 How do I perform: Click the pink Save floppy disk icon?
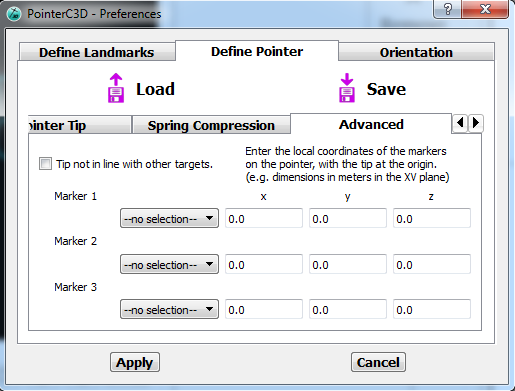(347, 88)
